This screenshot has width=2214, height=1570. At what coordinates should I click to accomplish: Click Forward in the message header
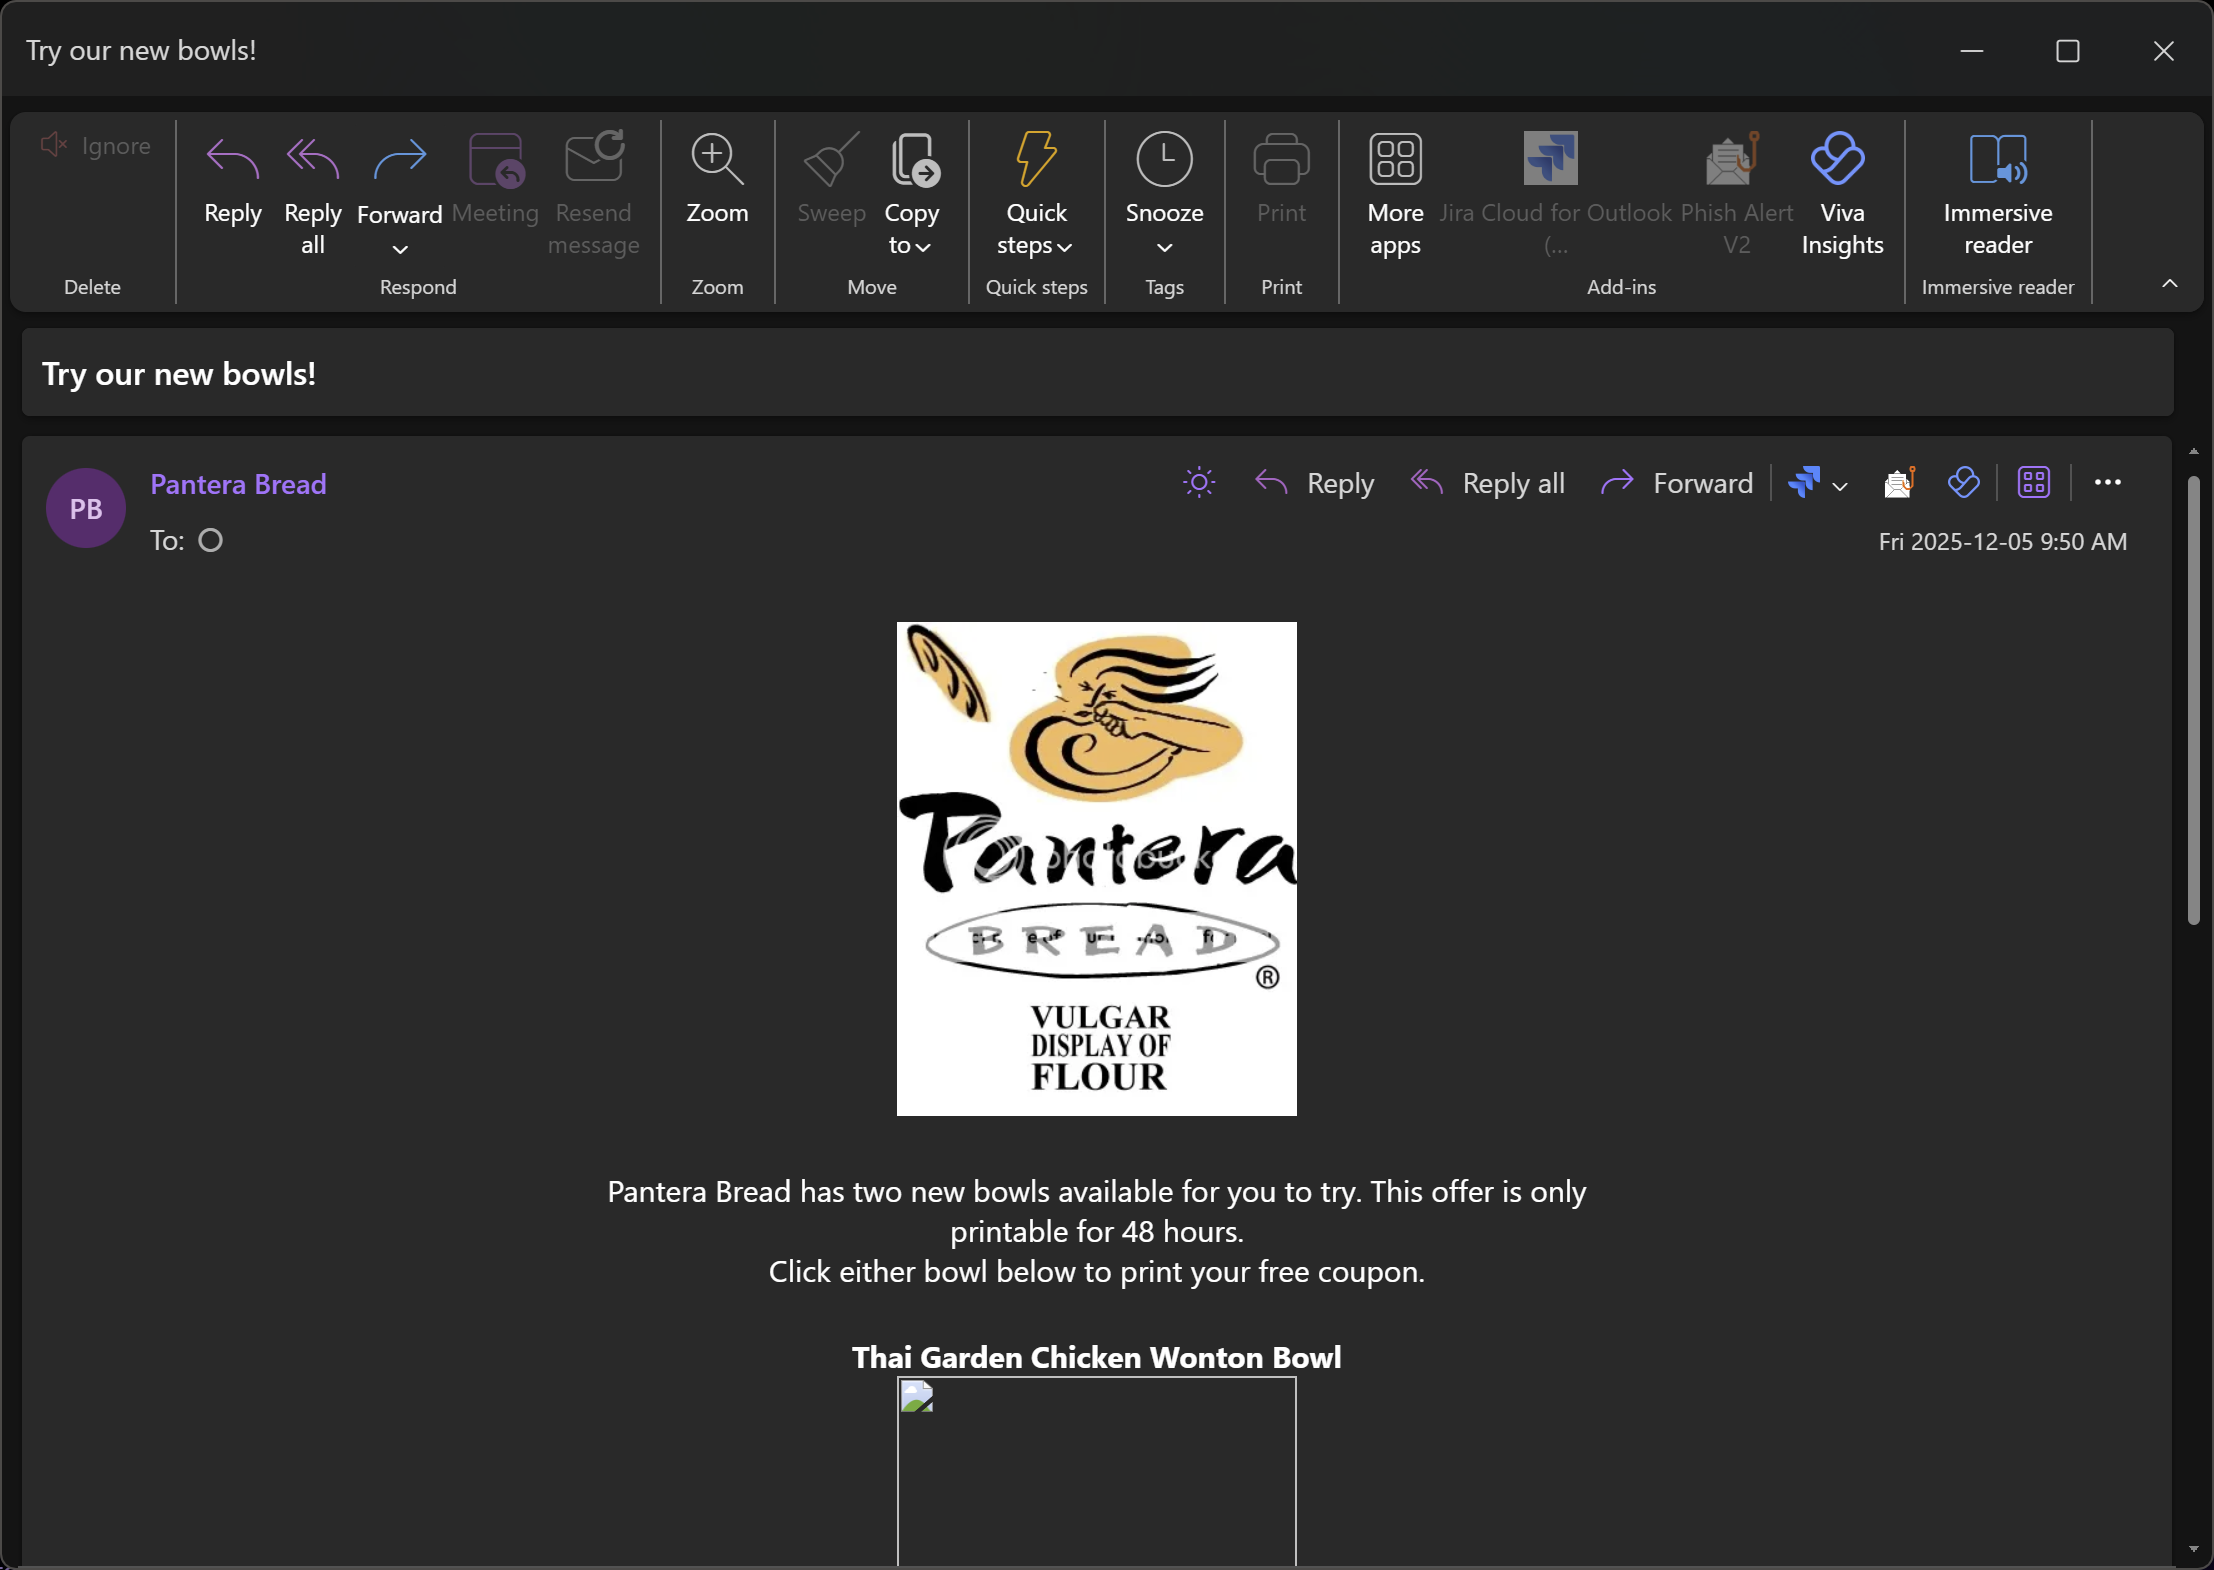(x=1677, y=483)
